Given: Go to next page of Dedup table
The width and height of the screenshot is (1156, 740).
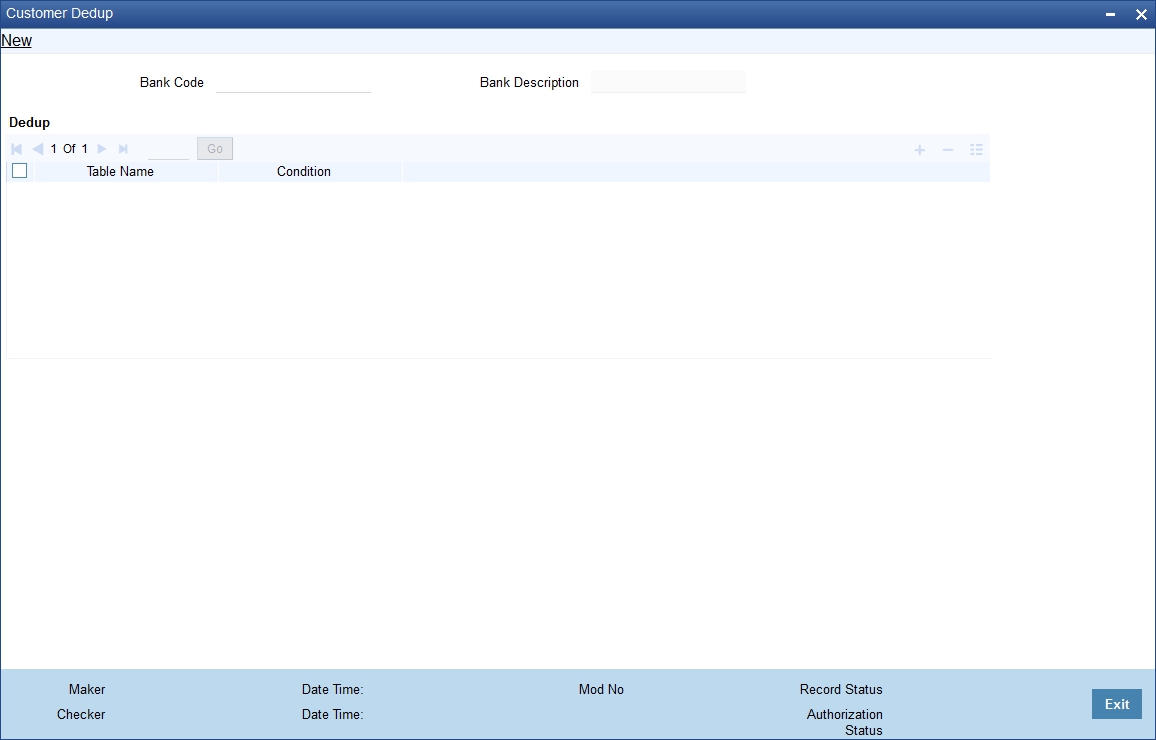Looking at the screenshot, I should 102,149.
